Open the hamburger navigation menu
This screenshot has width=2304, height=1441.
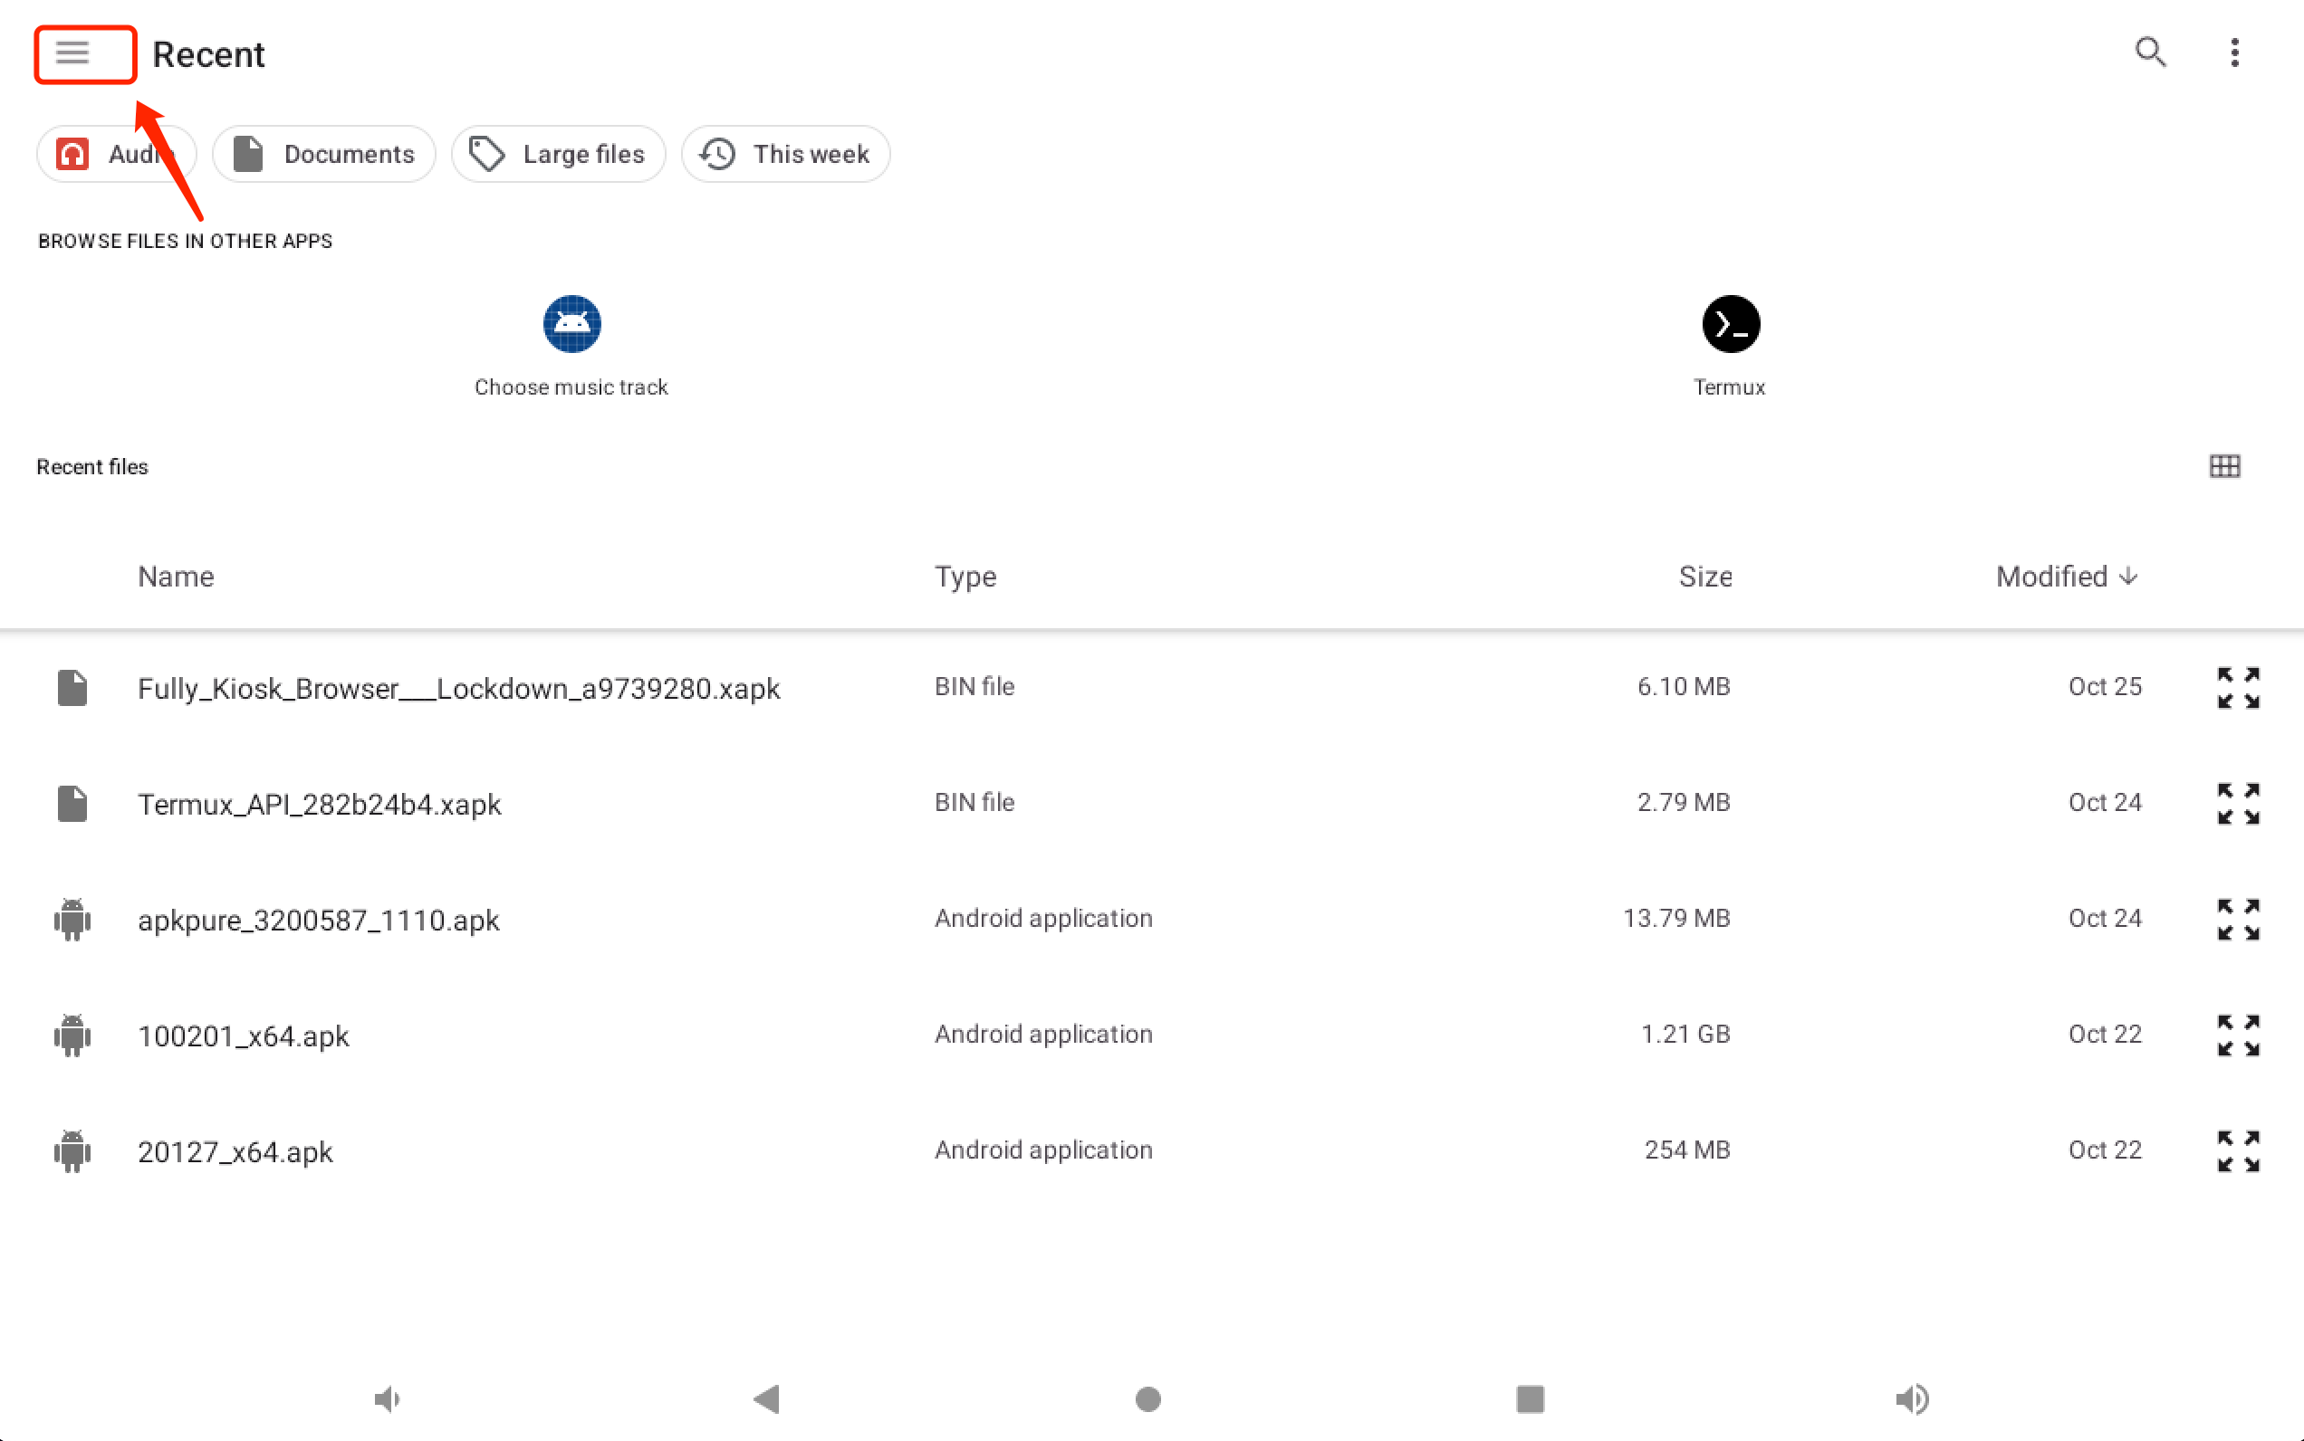[x=73, y=53]
